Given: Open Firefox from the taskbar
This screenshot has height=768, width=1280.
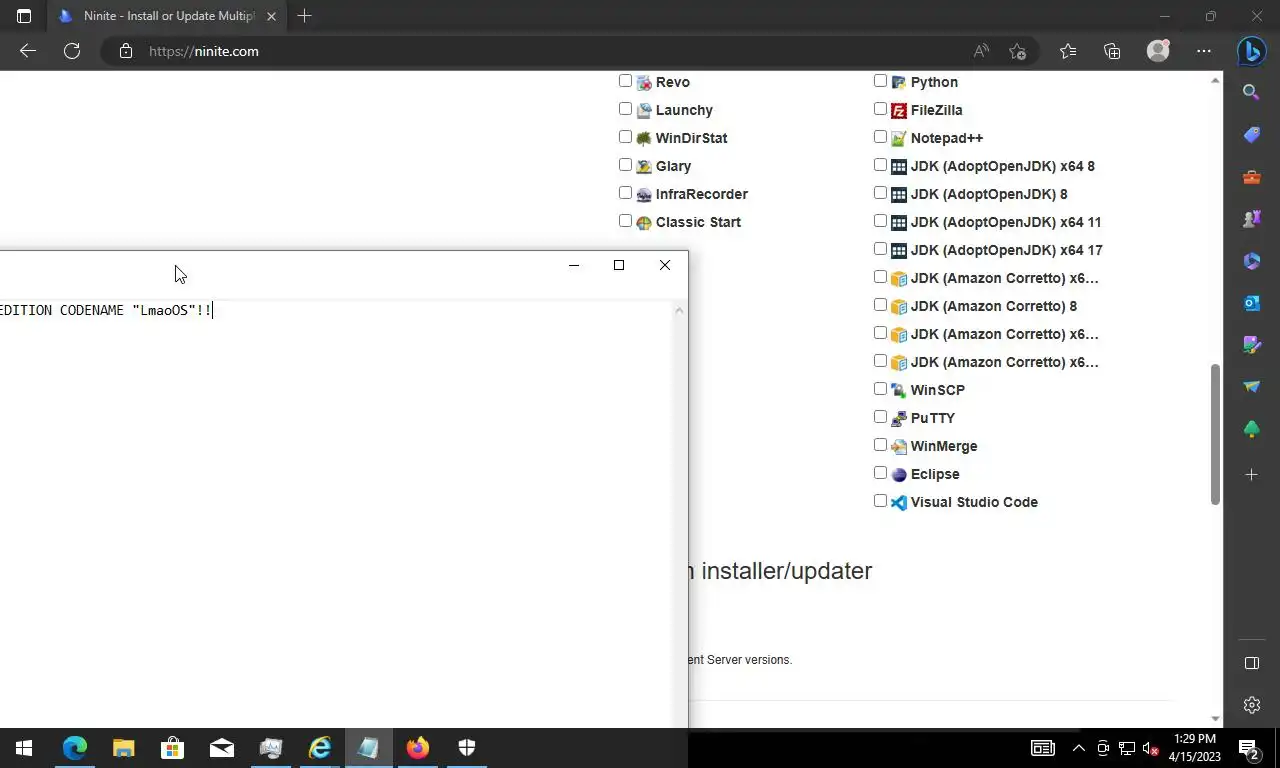Looking at the screenshot, I should coord(417,748).
